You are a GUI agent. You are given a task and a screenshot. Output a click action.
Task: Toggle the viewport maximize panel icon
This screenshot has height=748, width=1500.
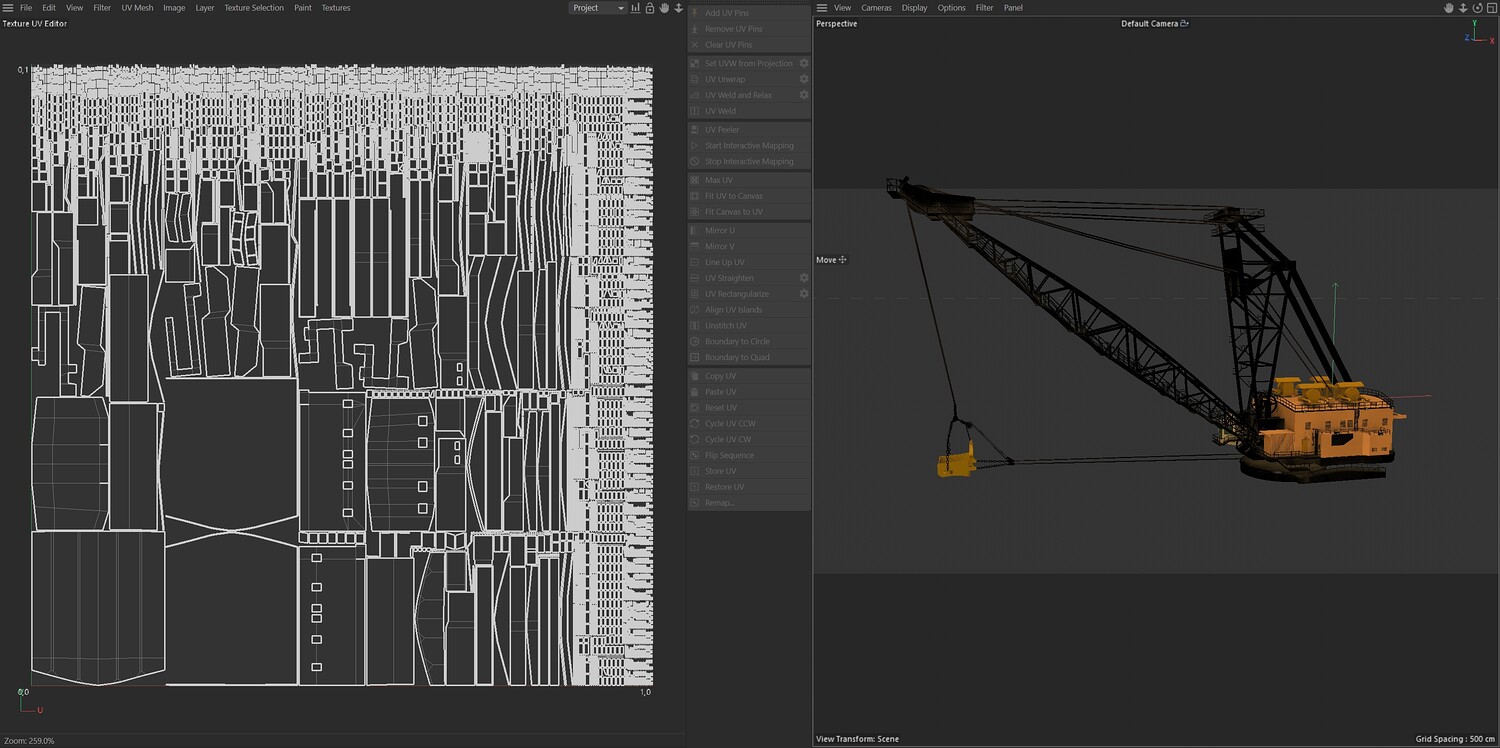pos(1490,8)
